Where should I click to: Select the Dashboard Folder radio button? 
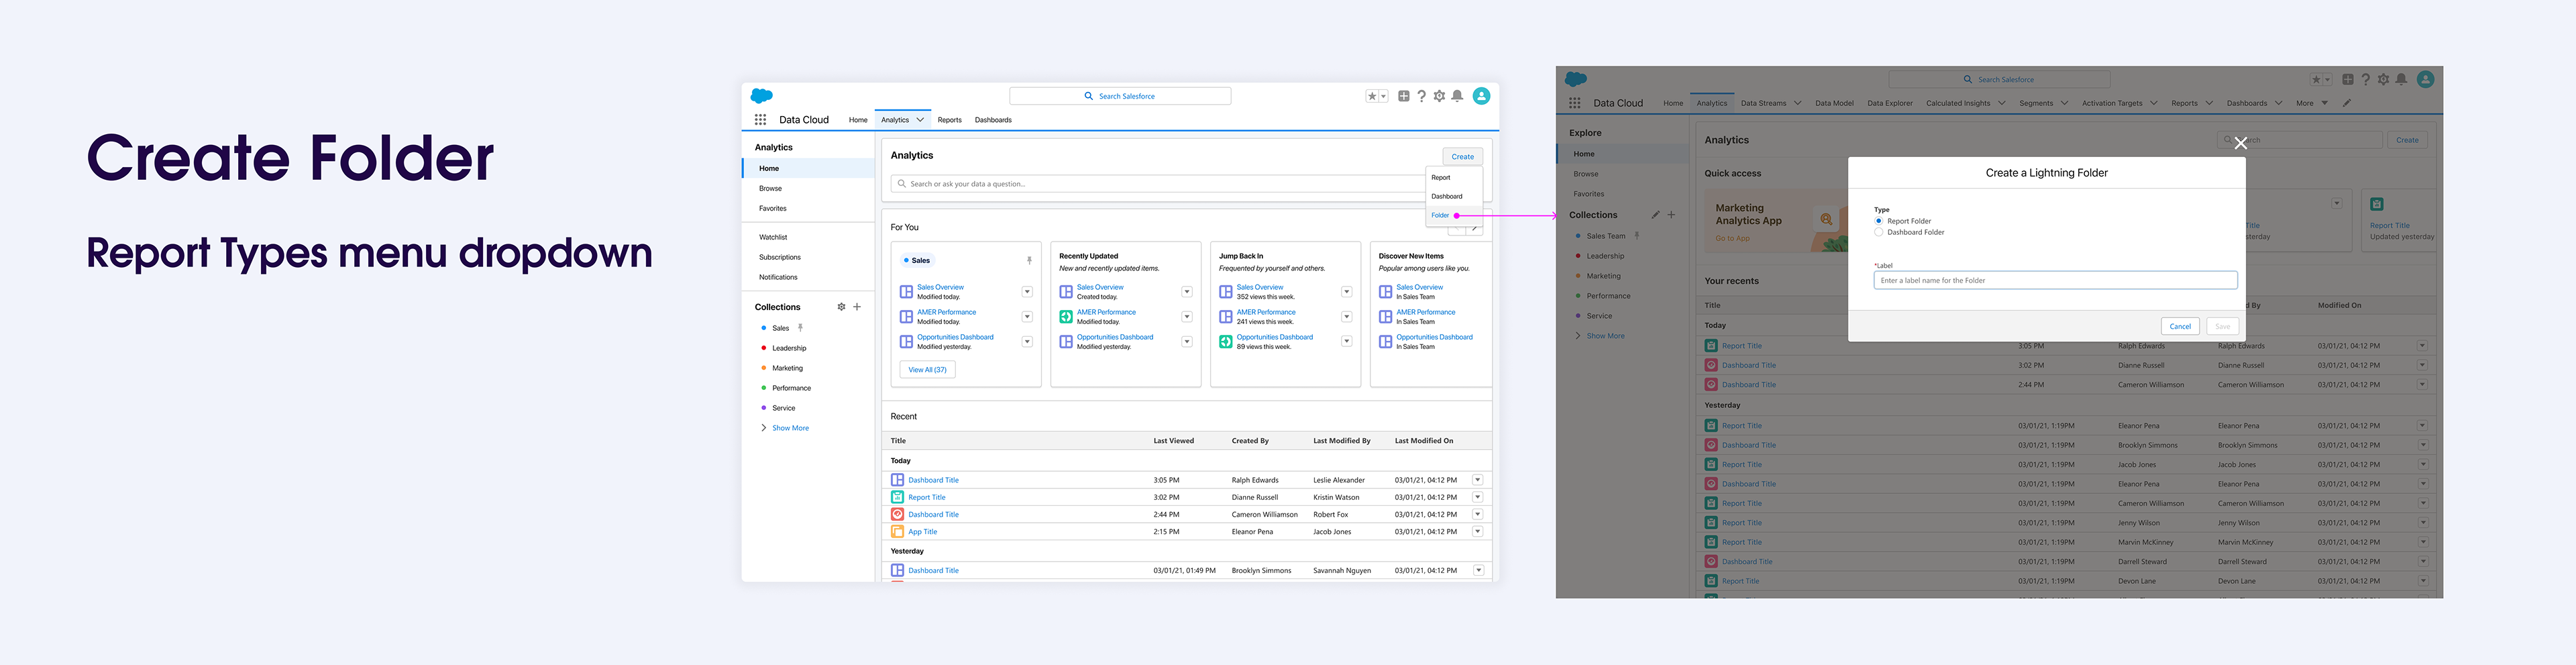click(1879, 232)
